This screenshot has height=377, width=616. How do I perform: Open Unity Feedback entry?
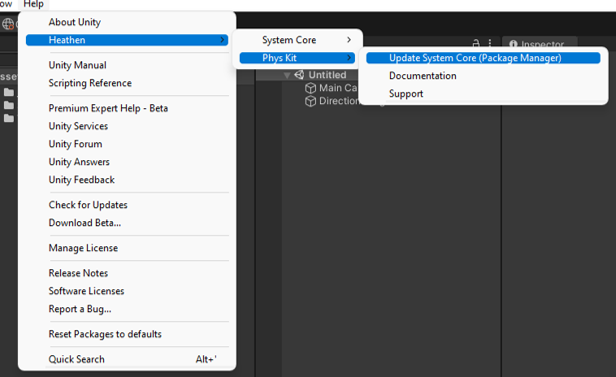(x=82, y=180)
